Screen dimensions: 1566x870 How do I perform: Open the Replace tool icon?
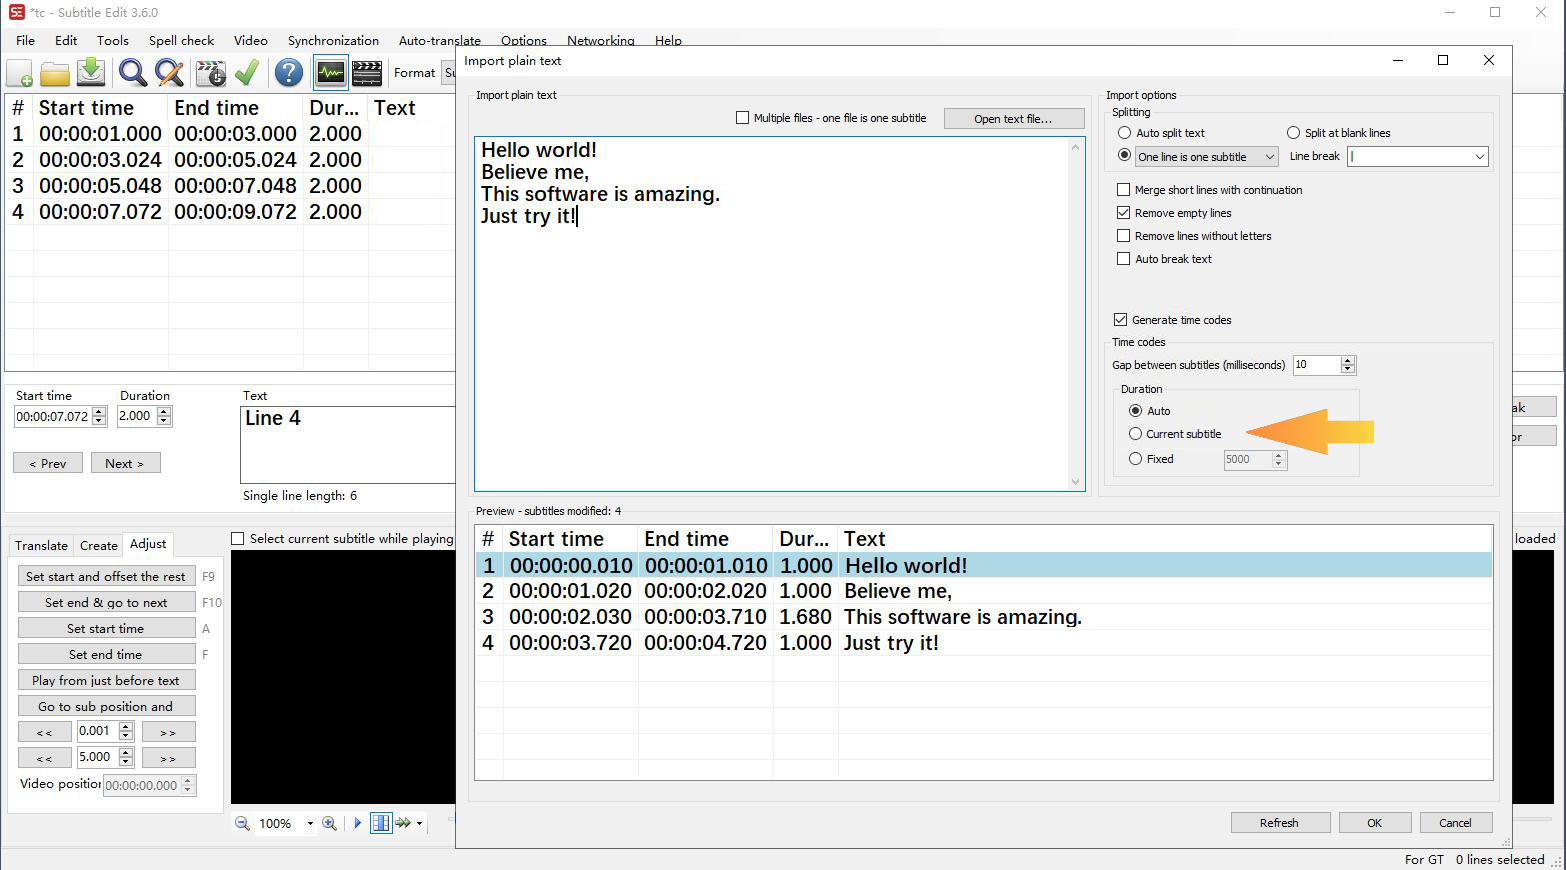[169, 72]
